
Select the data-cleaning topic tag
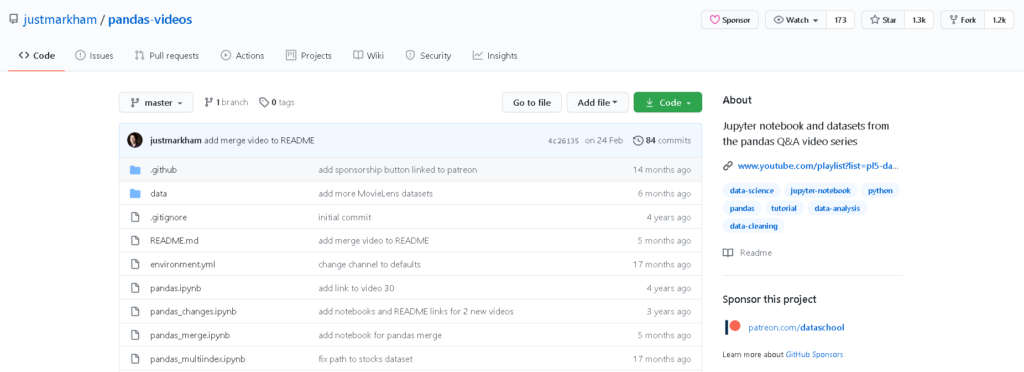coord(754,226)
